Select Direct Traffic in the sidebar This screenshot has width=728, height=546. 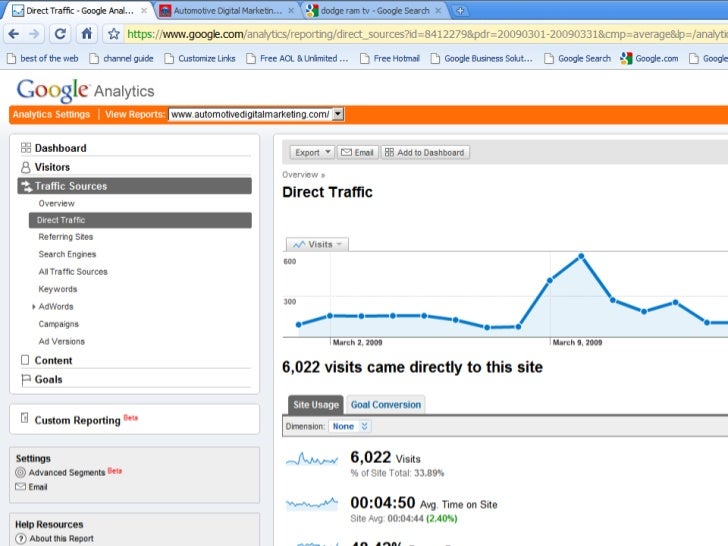click(x=140, y=220)
